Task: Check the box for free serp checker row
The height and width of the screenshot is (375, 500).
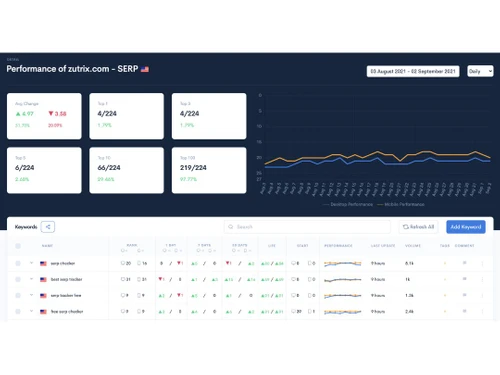Action: 18,311
